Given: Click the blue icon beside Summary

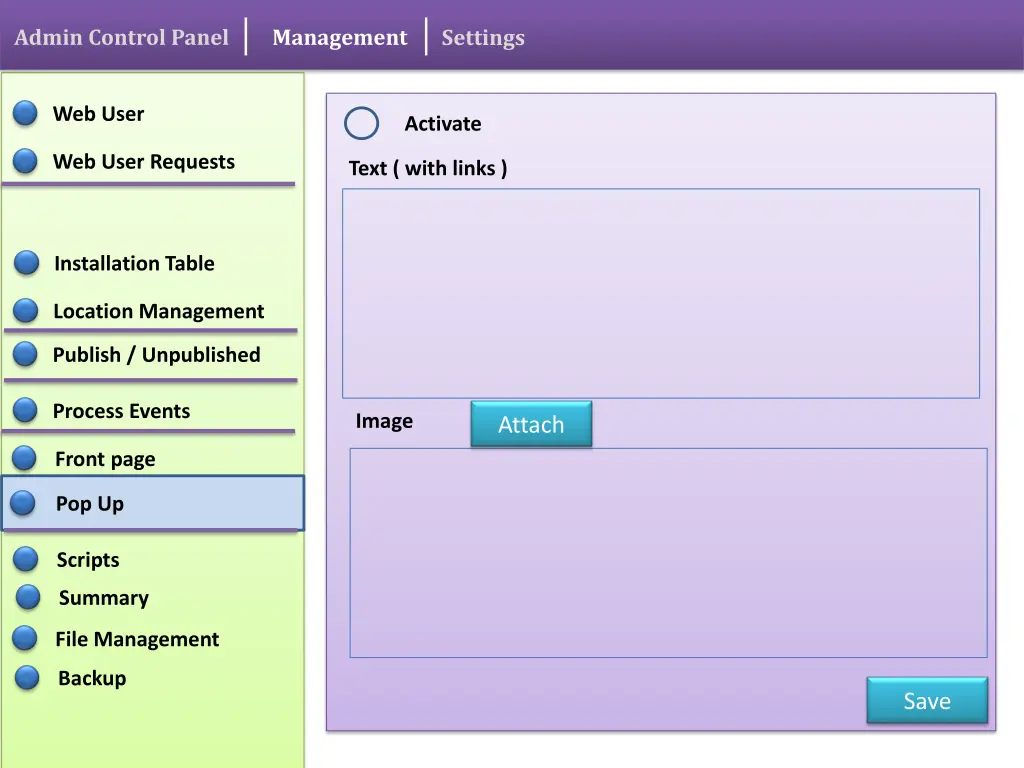Looking at the screenshot, I should pos(29,598).
